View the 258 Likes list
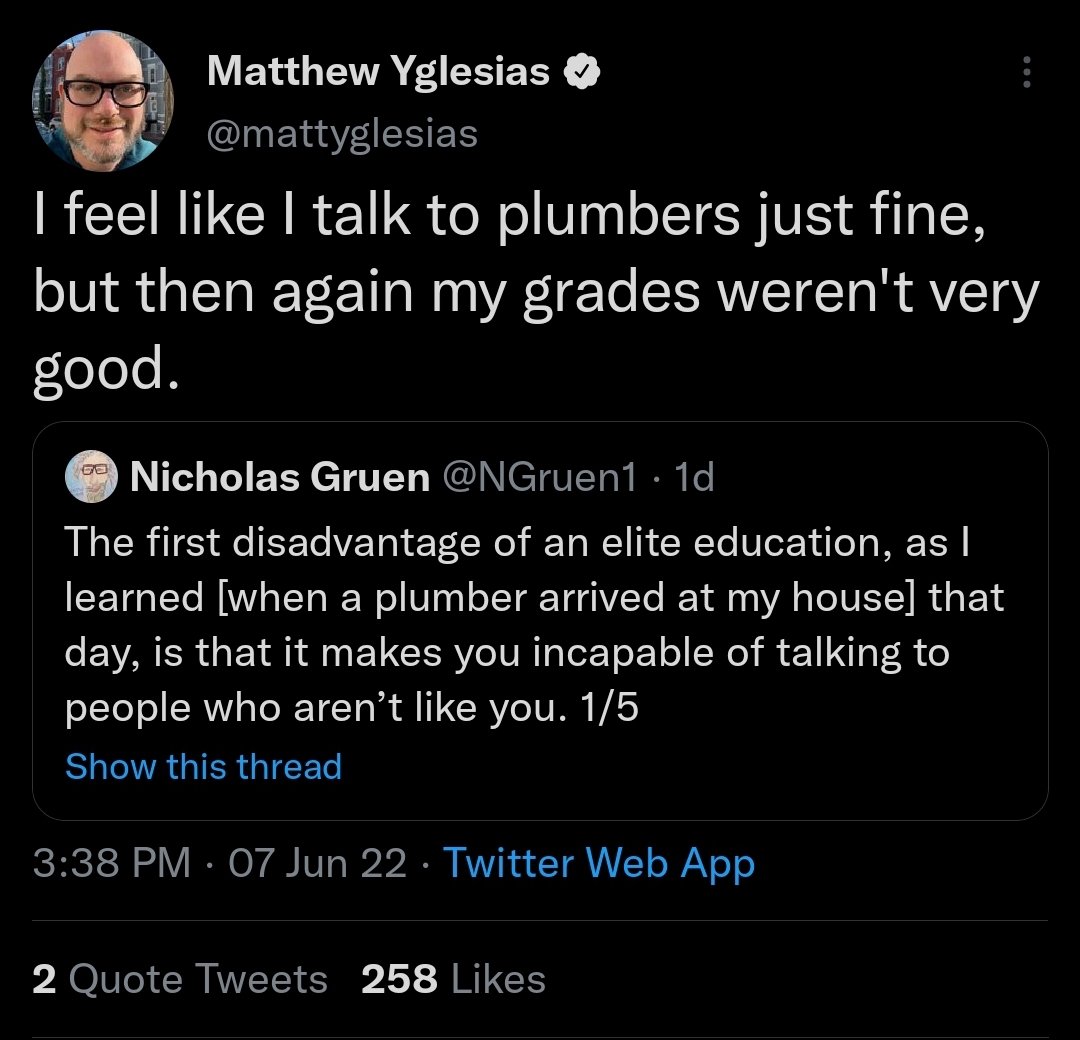 tap(453, 979)
